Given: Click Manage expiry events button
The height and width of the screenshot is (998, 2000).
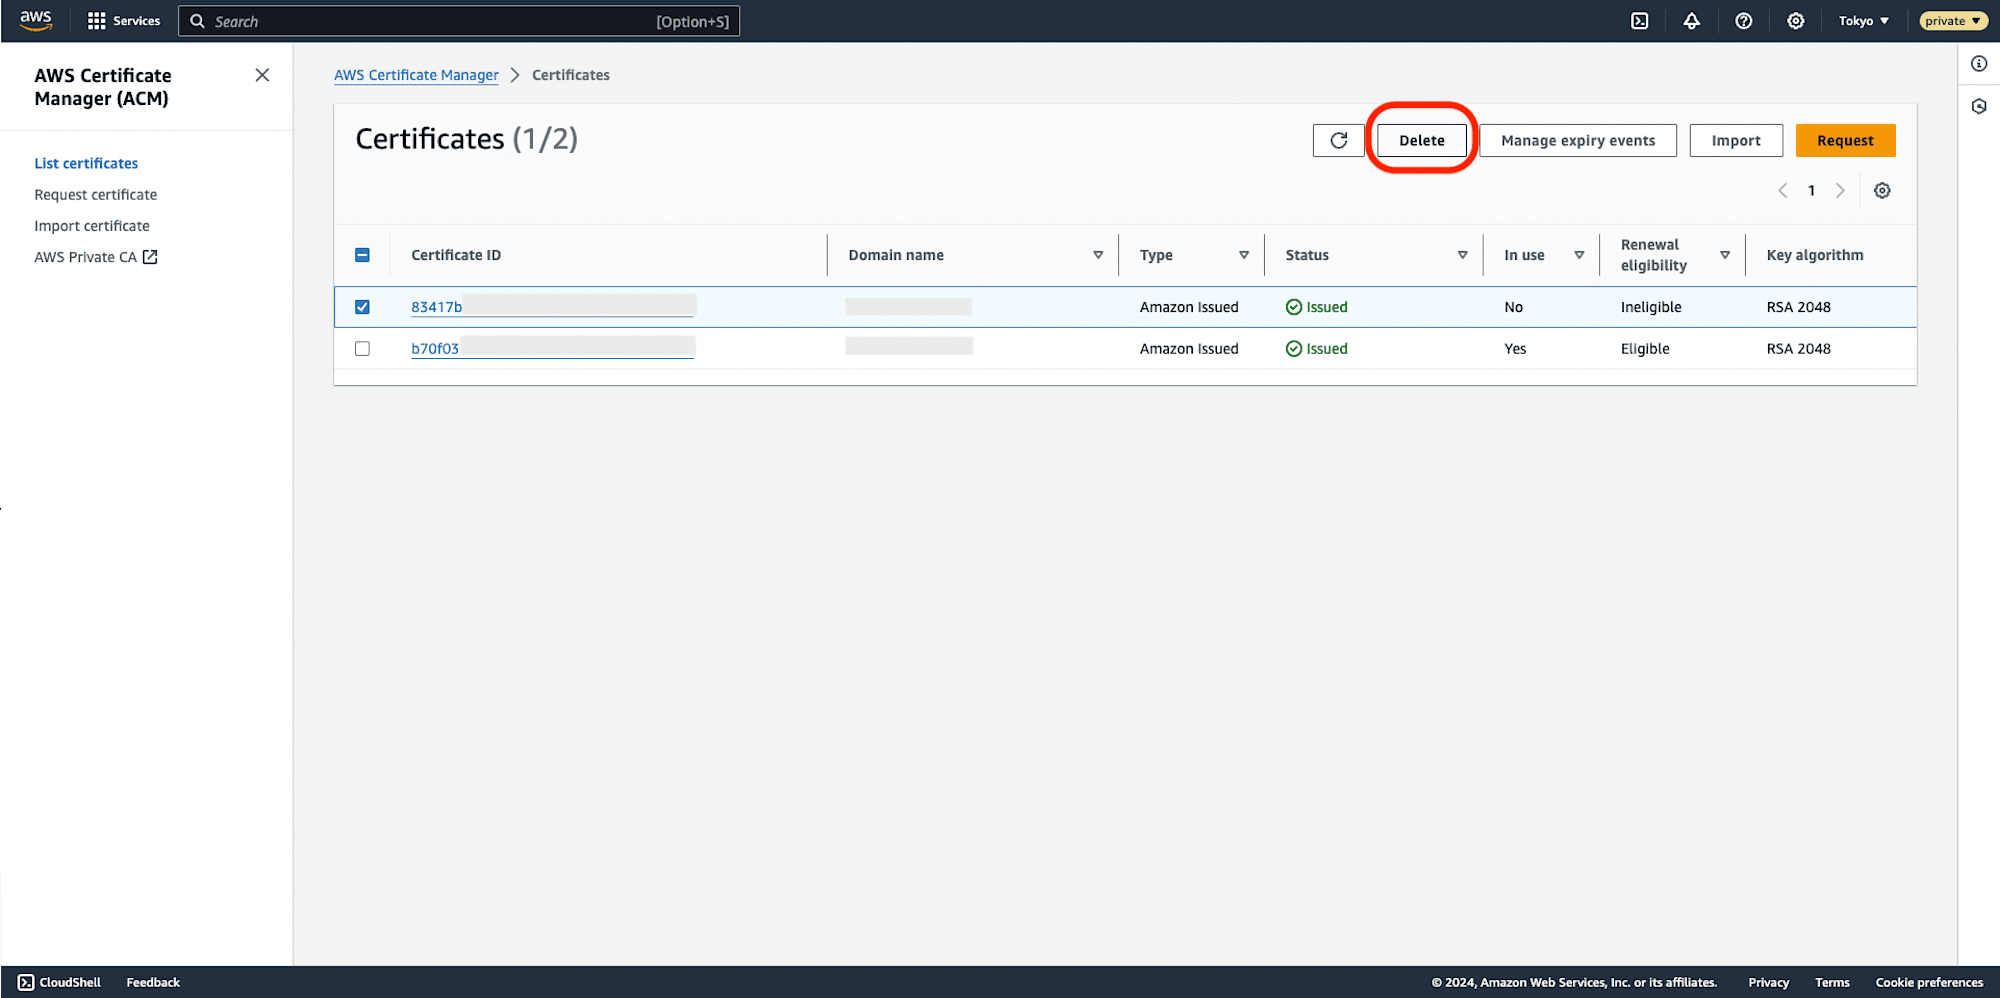Looking at the screenshot, I should pos(1578,140).
